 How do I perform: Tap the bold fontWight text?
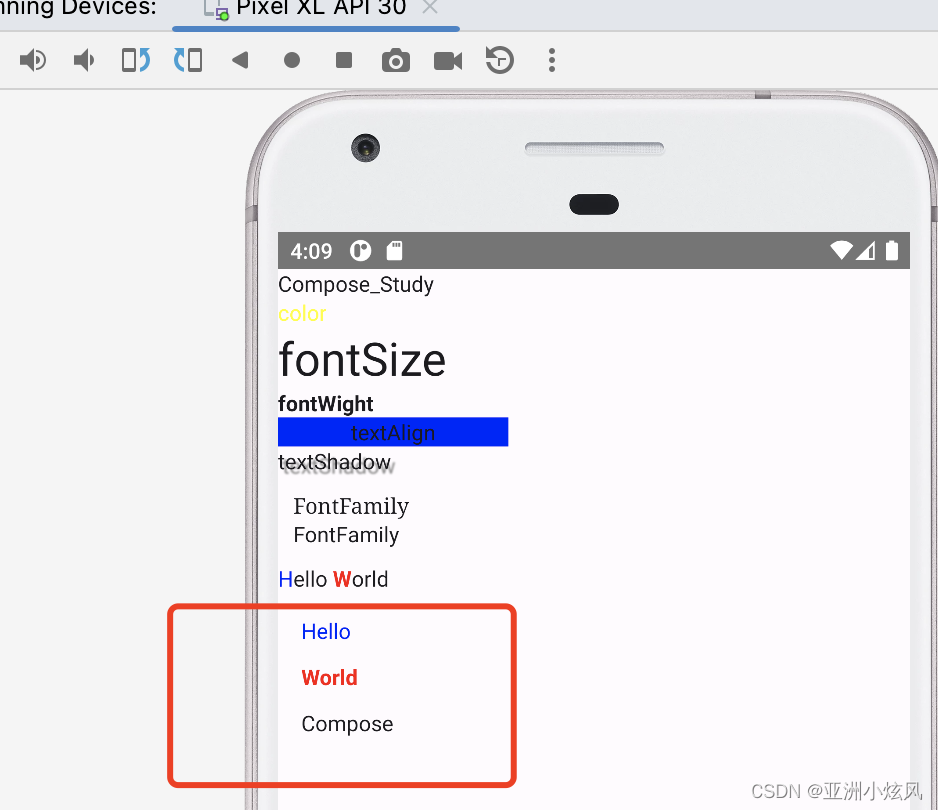[326, 404]
